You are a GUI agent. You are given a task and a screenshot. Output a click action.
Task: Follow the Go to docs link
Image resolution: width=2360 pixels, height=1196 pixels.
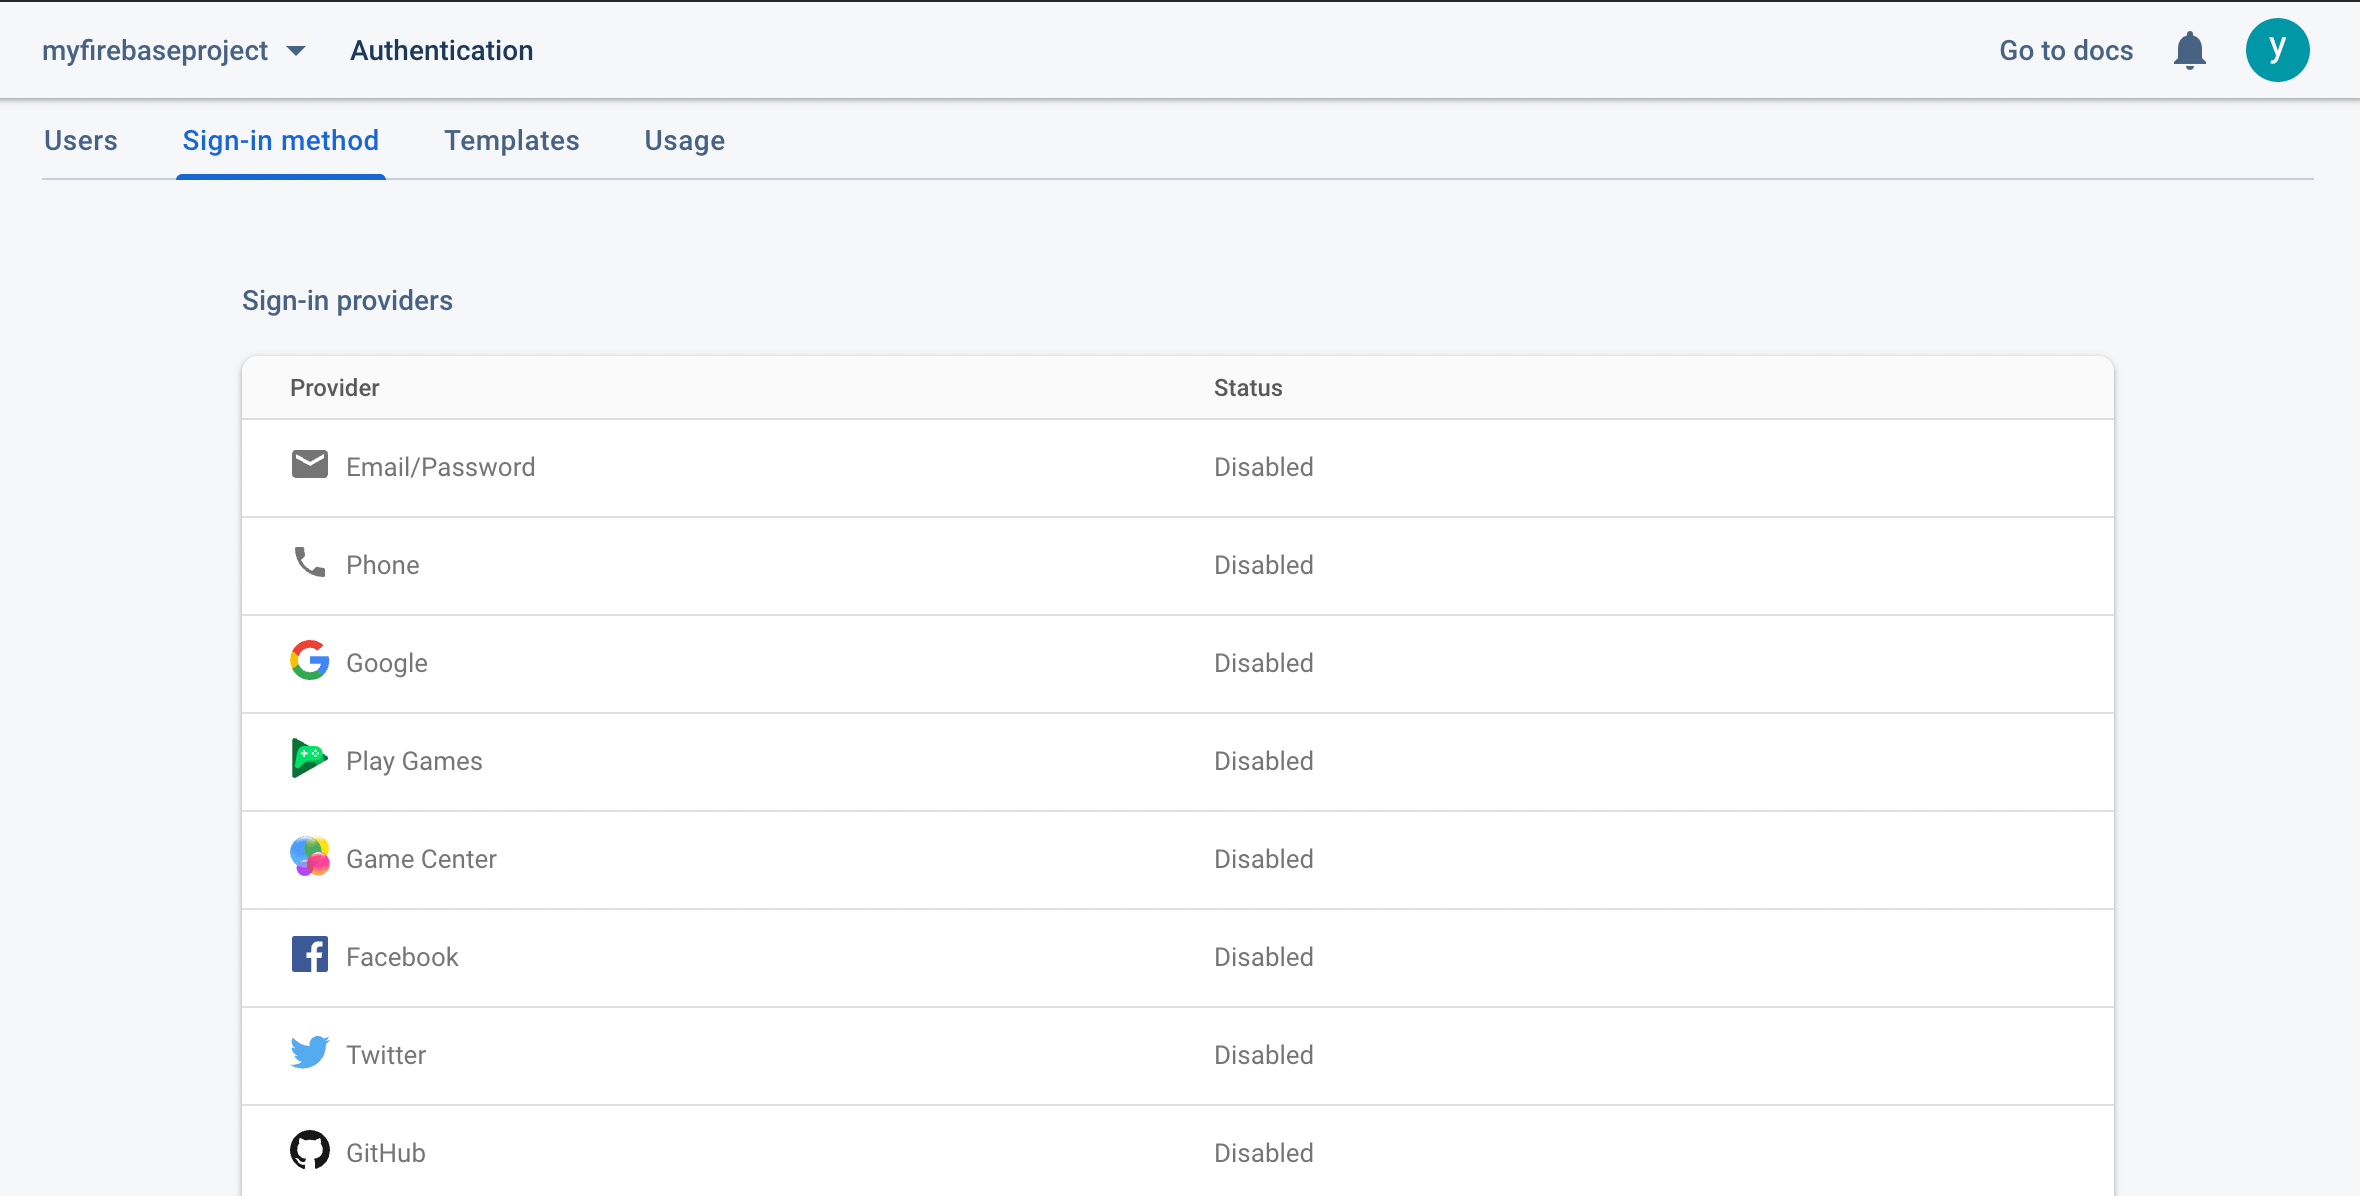pos(2065,51)
